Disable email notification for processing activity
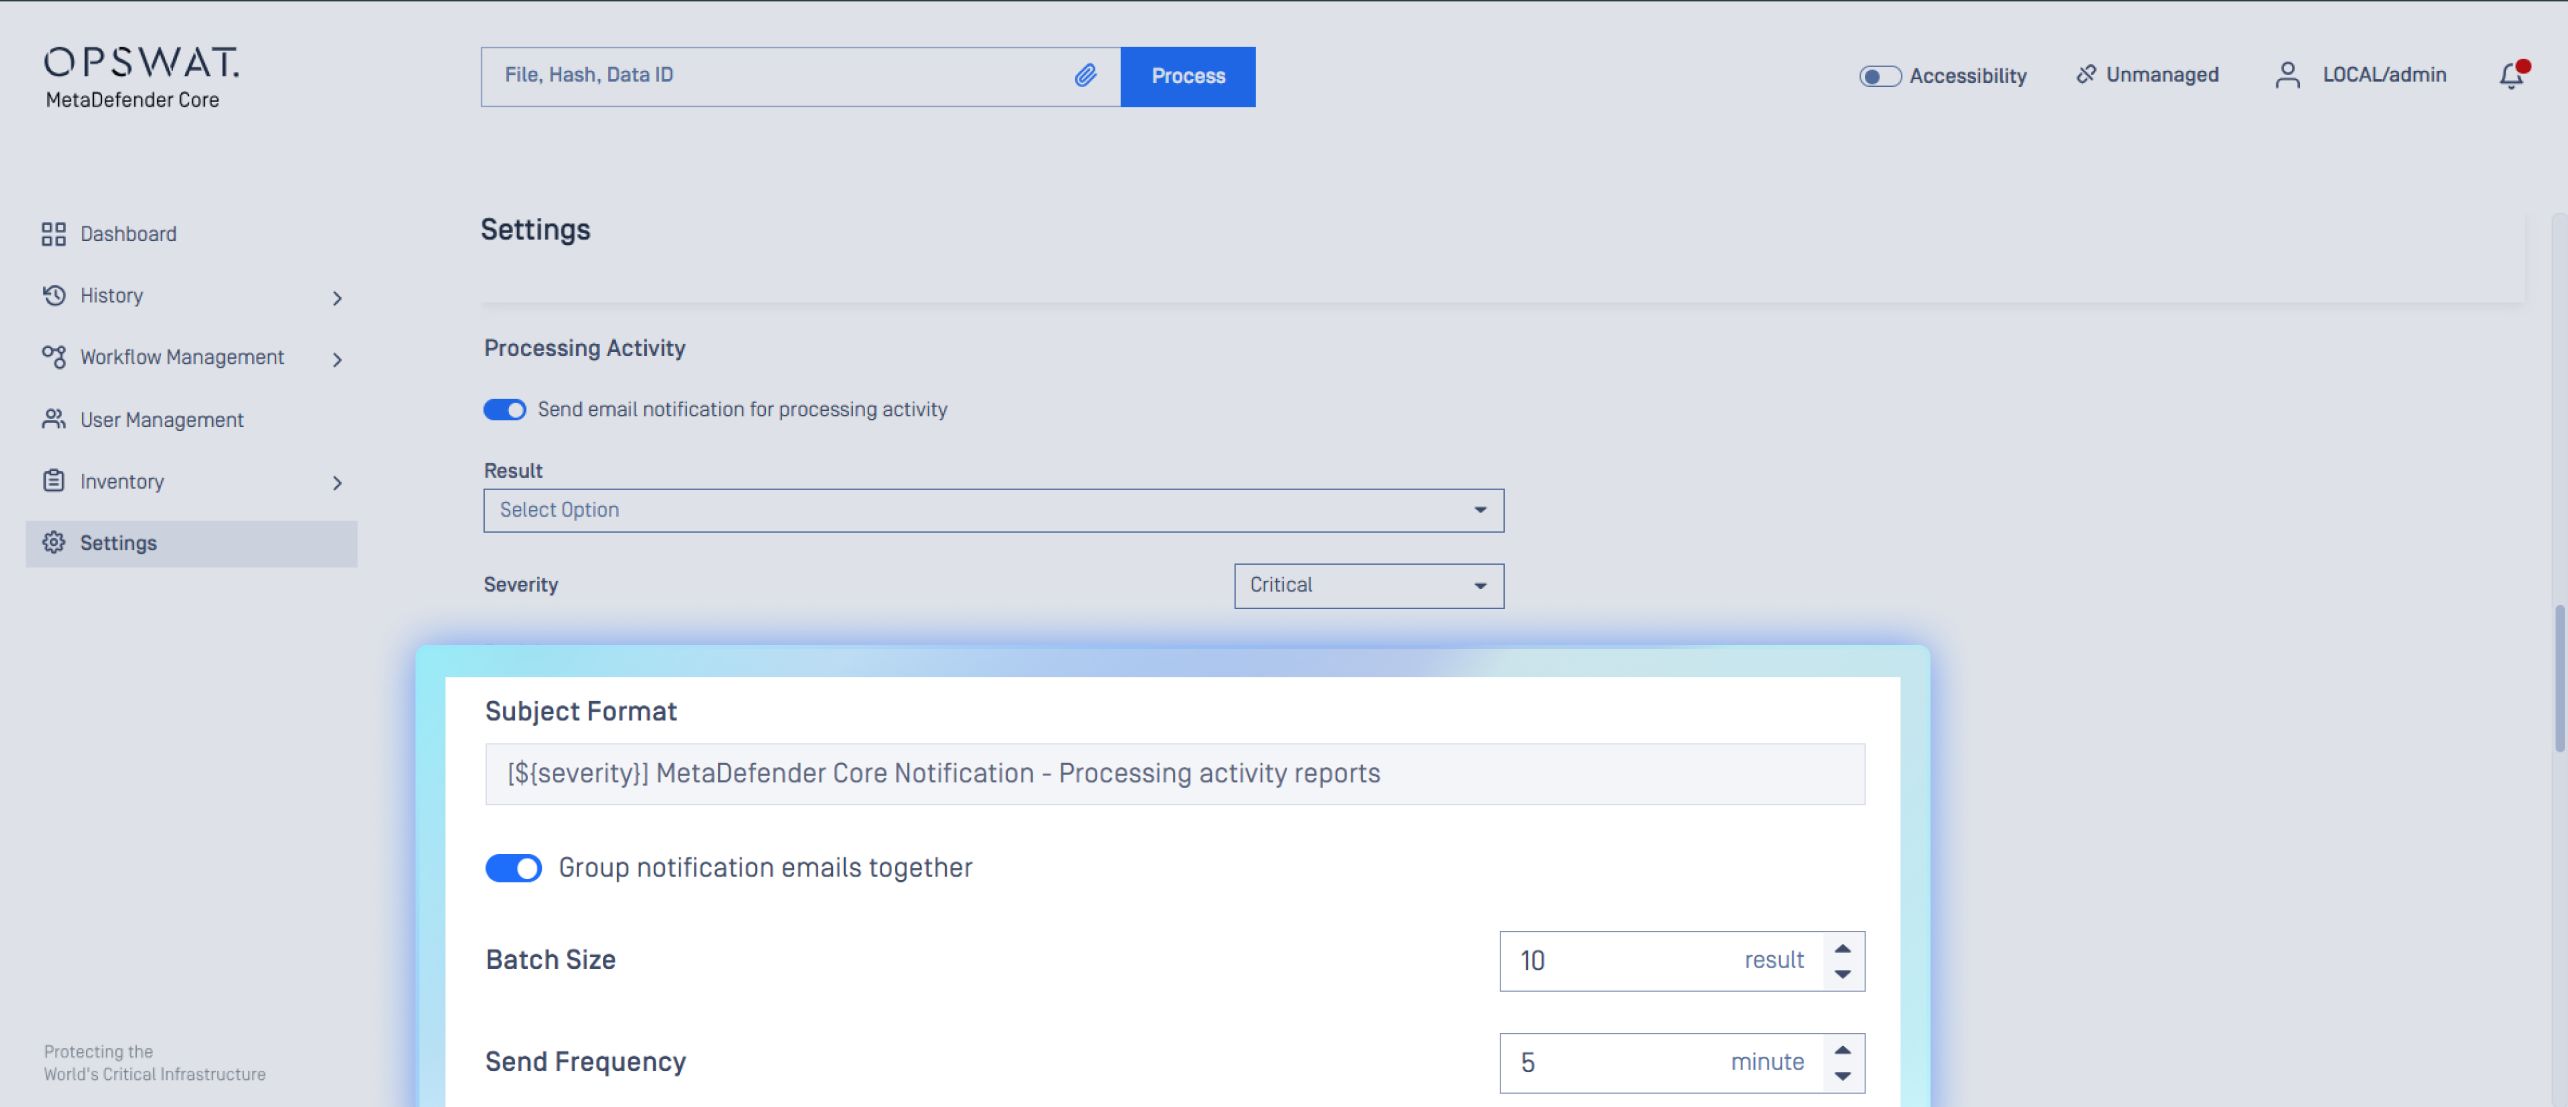 point(505,410)
